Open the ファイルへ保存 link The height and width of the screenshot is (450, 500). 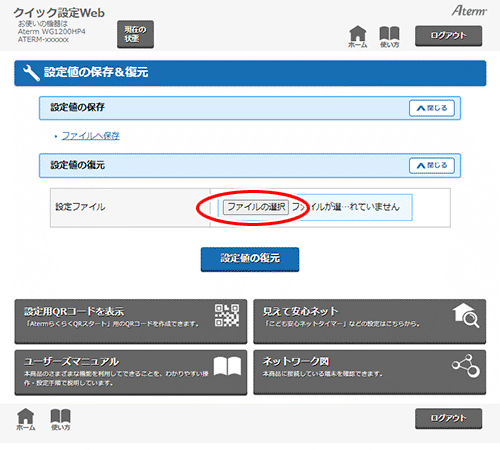pyautogui.click(x=90, y=136)
